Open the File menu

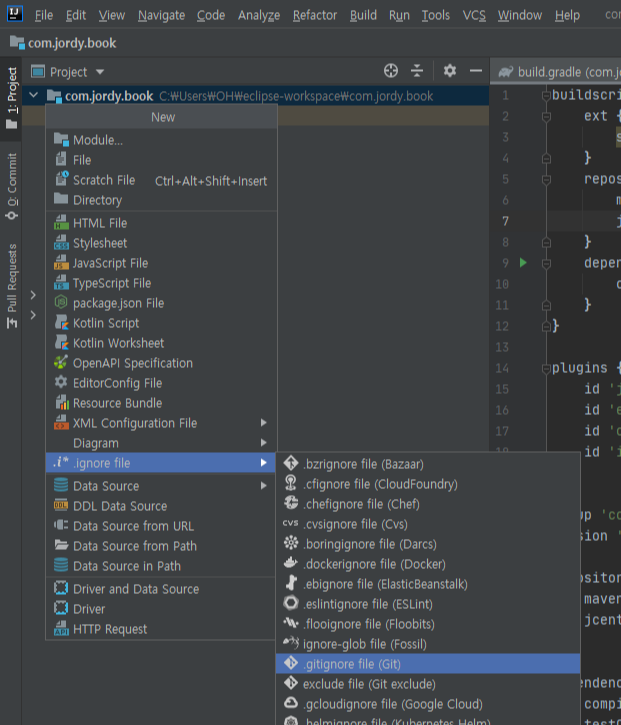click(44, 15)
